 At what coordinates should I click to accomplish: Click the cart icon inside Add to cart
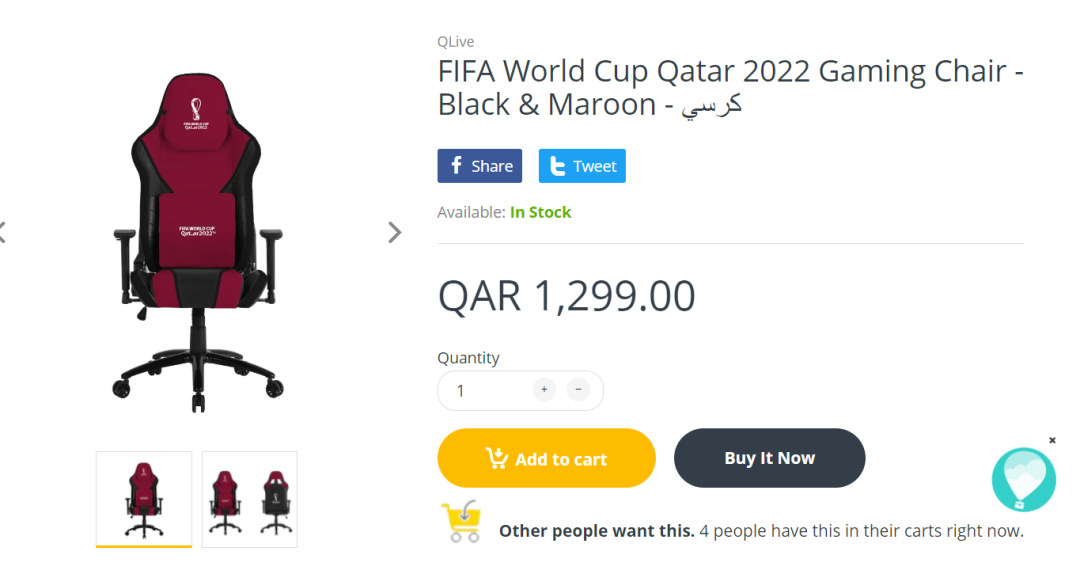pyautogui.click(x=496, y=459)
